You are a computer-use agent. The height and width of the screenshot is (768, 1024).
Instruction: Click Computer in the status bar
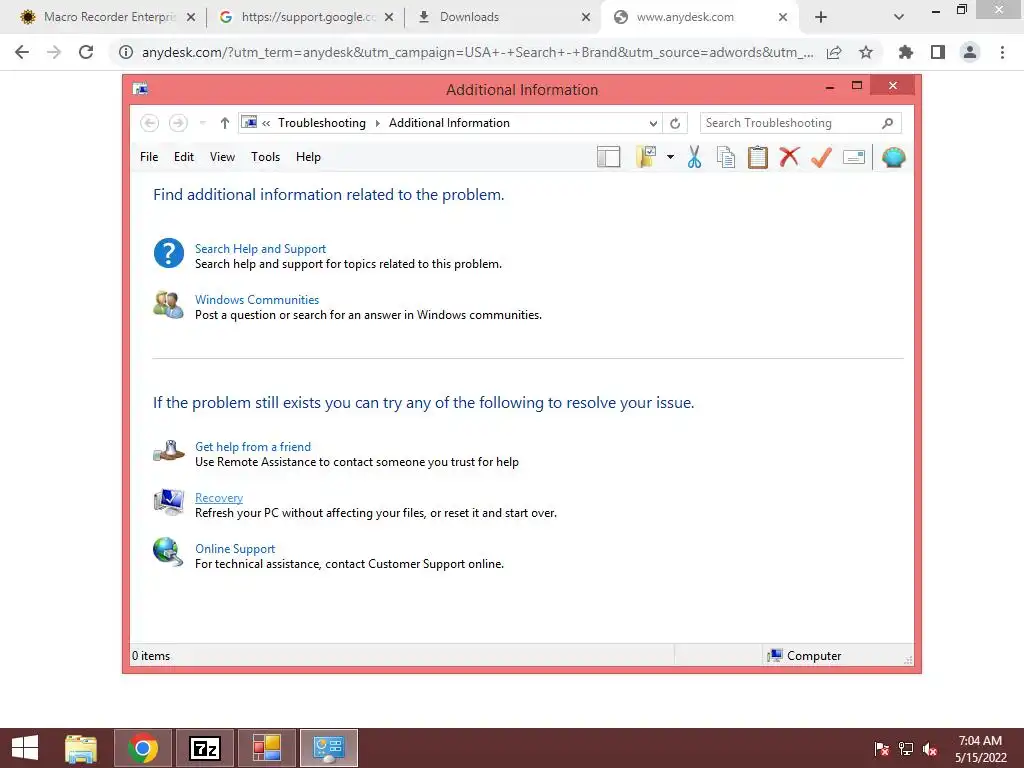814,656
